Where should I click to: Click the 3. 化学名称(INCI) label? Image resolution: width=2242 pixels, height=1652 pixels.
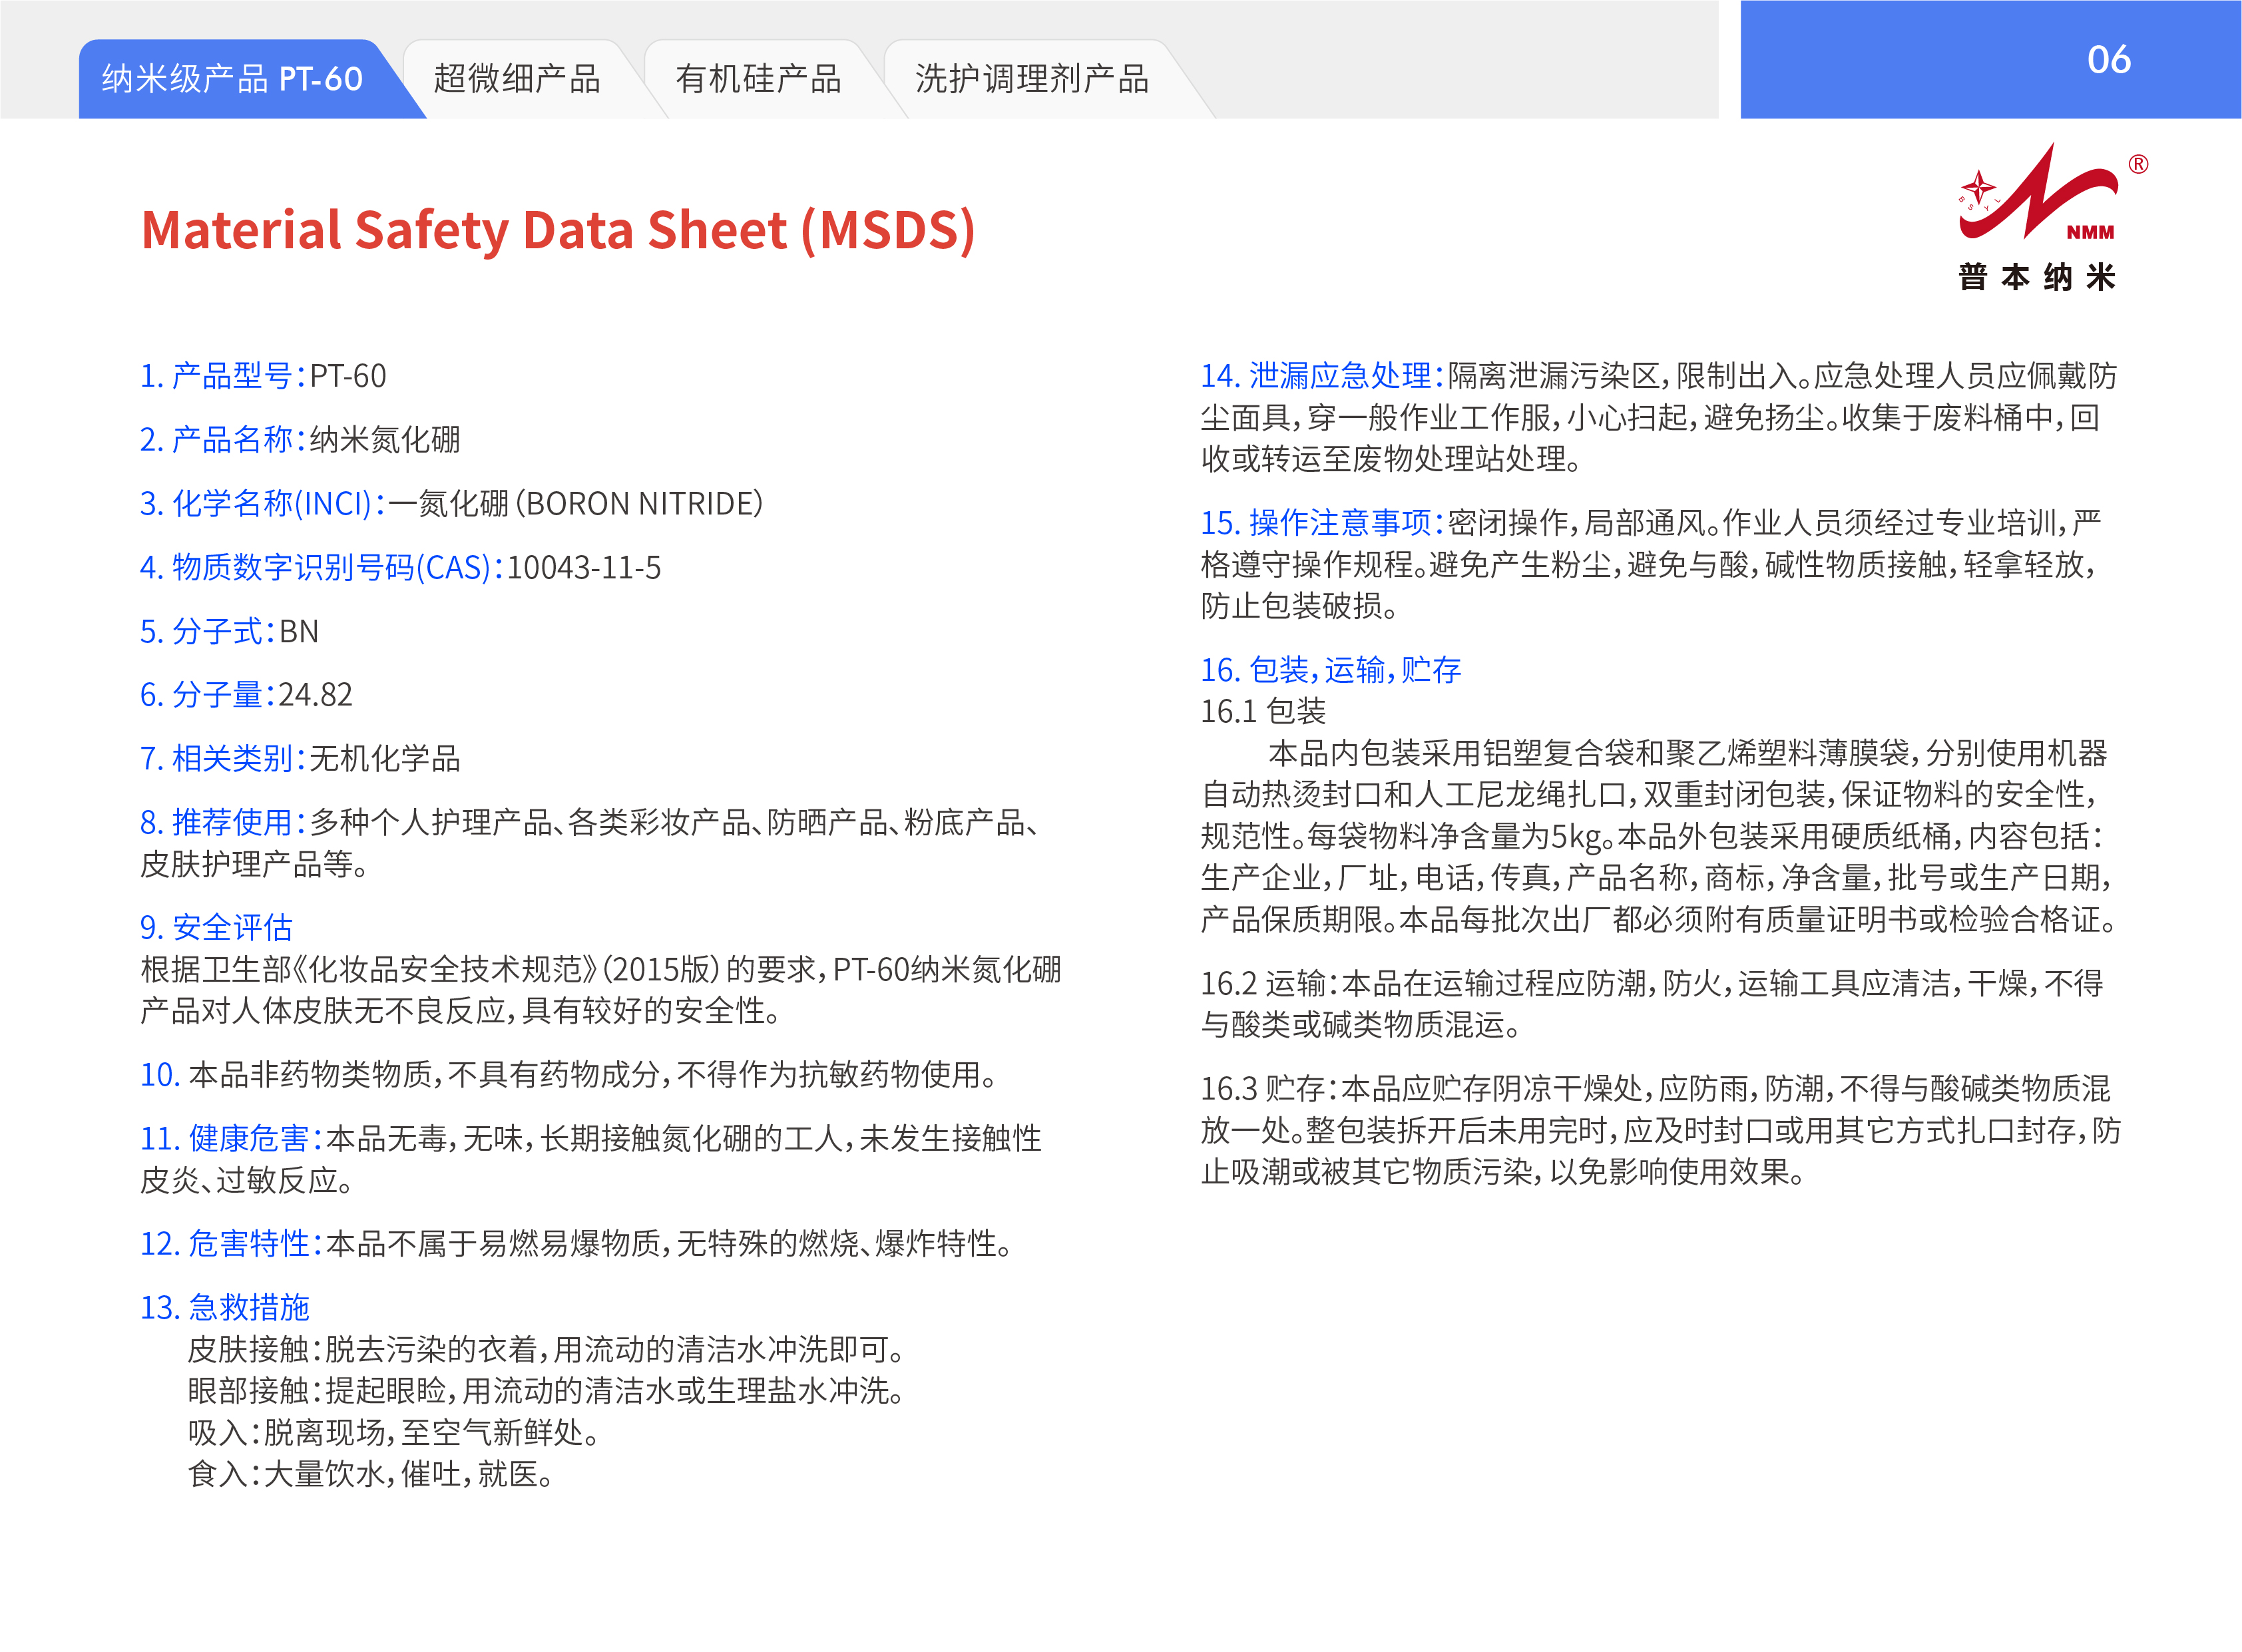pyautogui.click(x=262, y=504)
